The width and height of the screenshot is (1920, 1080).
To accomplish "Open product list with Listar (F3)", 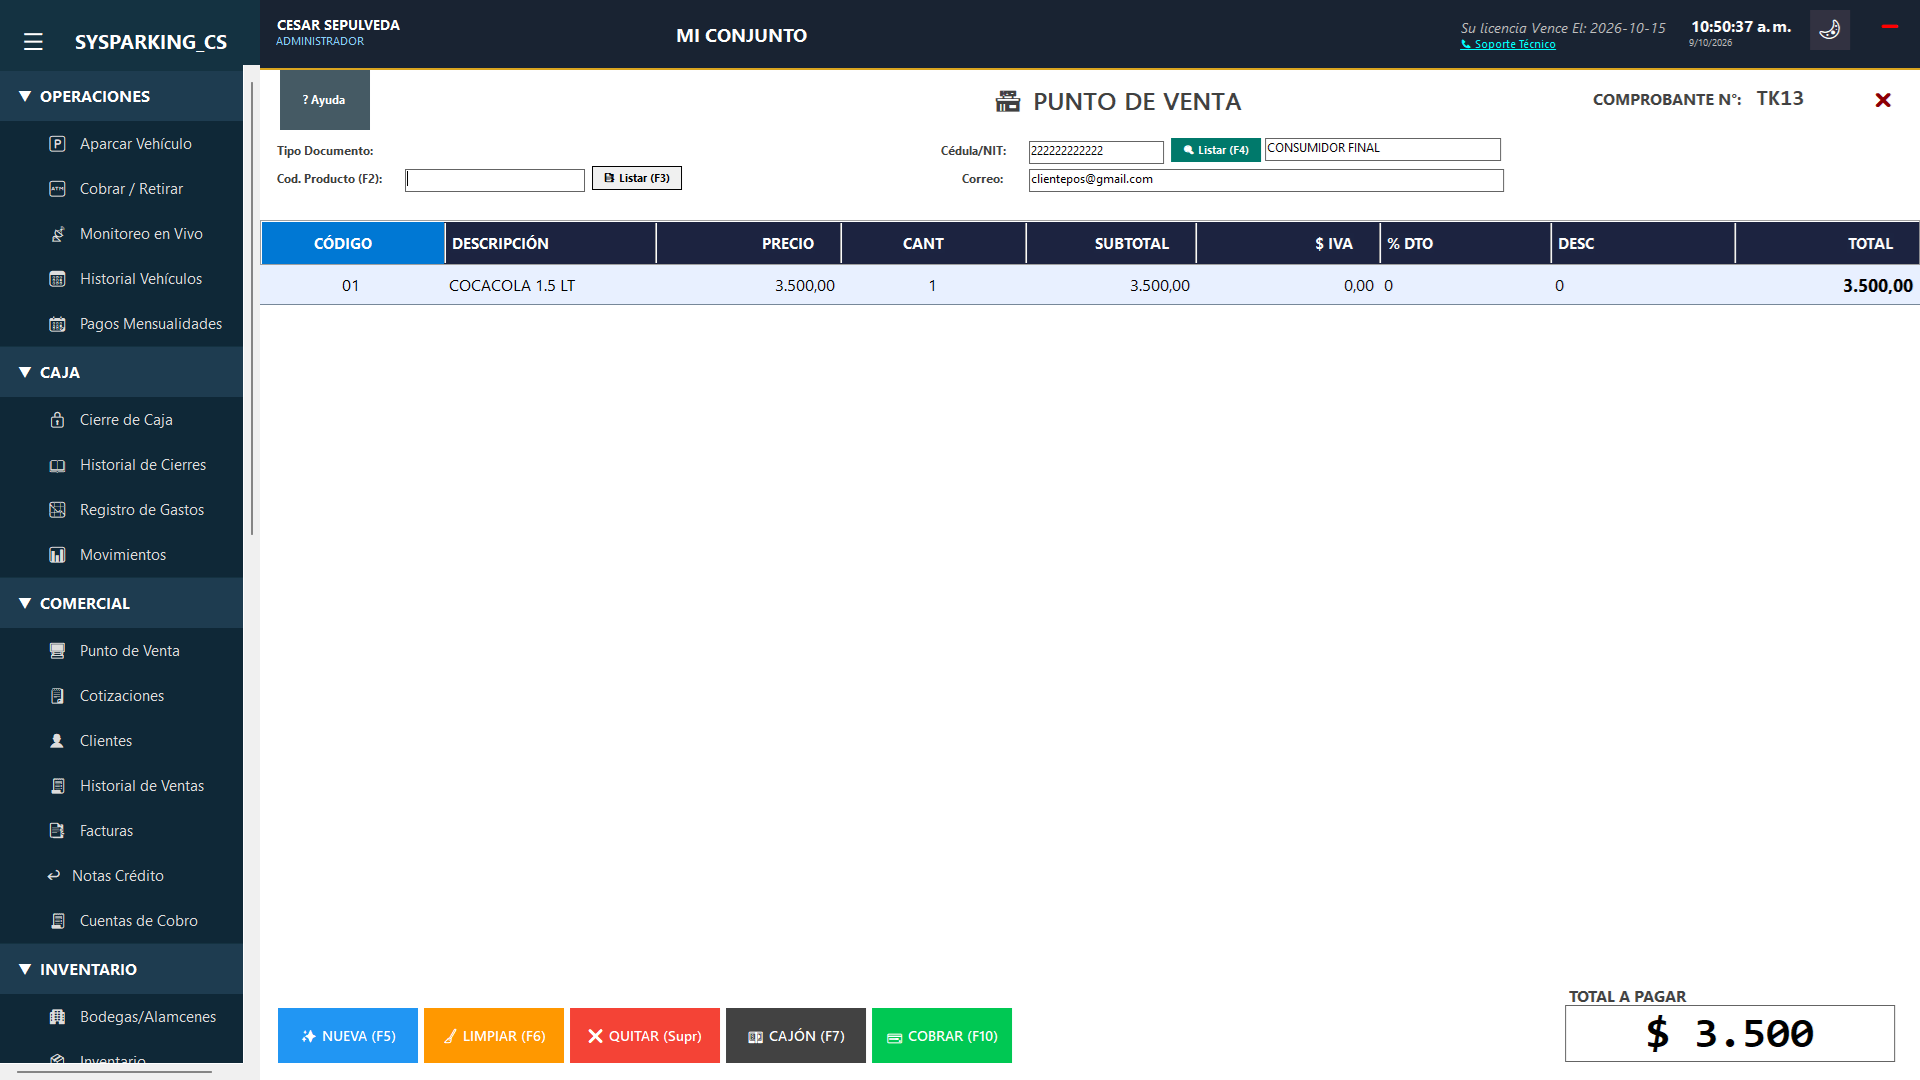I will 637,178.
